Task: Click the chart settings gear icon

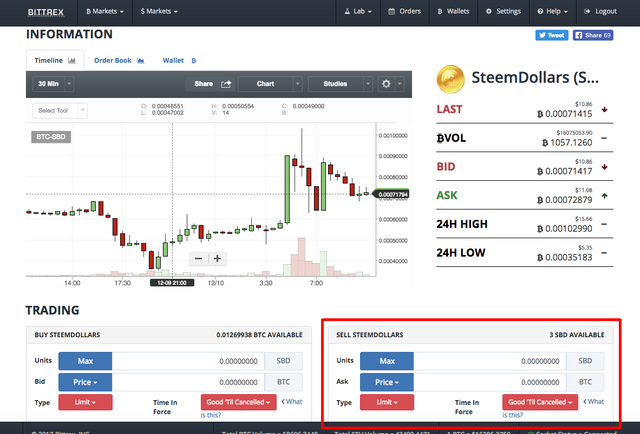Action: 386,84
